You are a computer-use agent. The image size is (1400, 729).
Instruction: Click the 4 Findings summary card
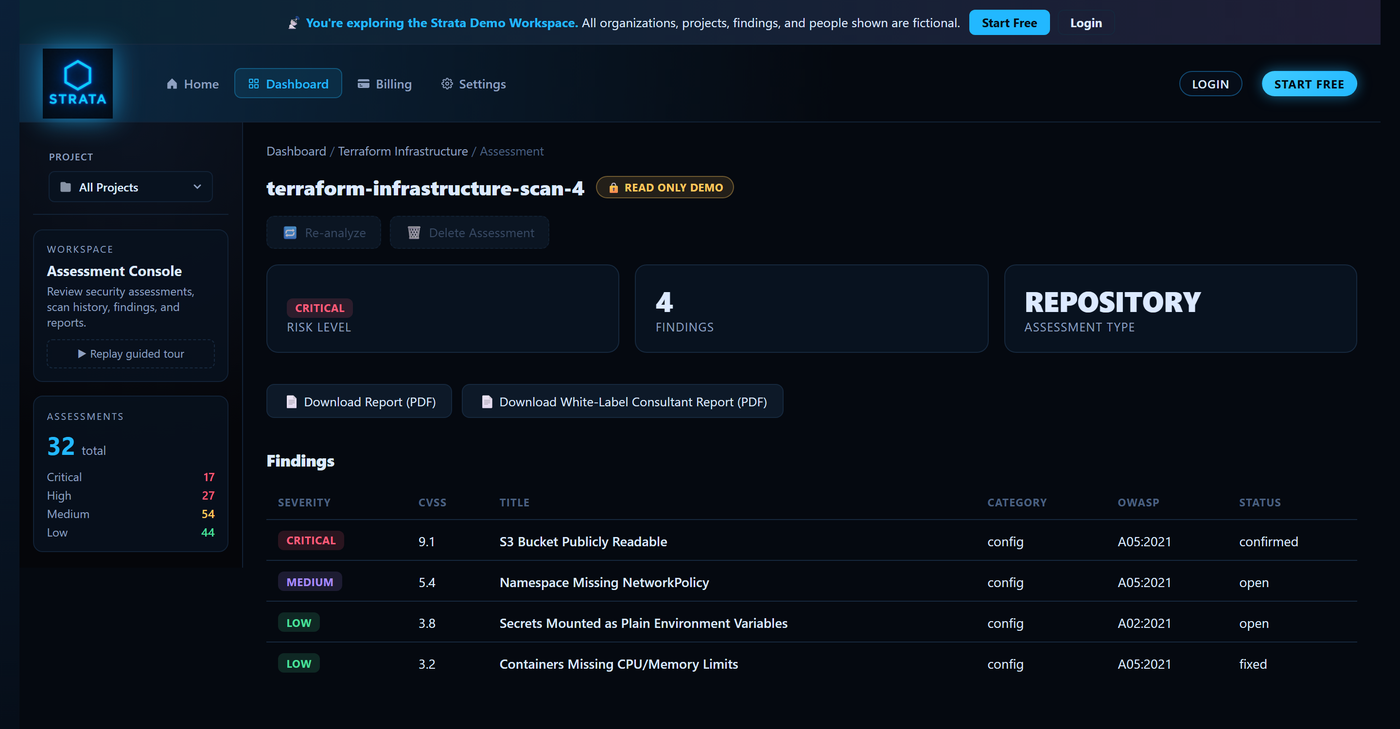[x=811, y=308]
